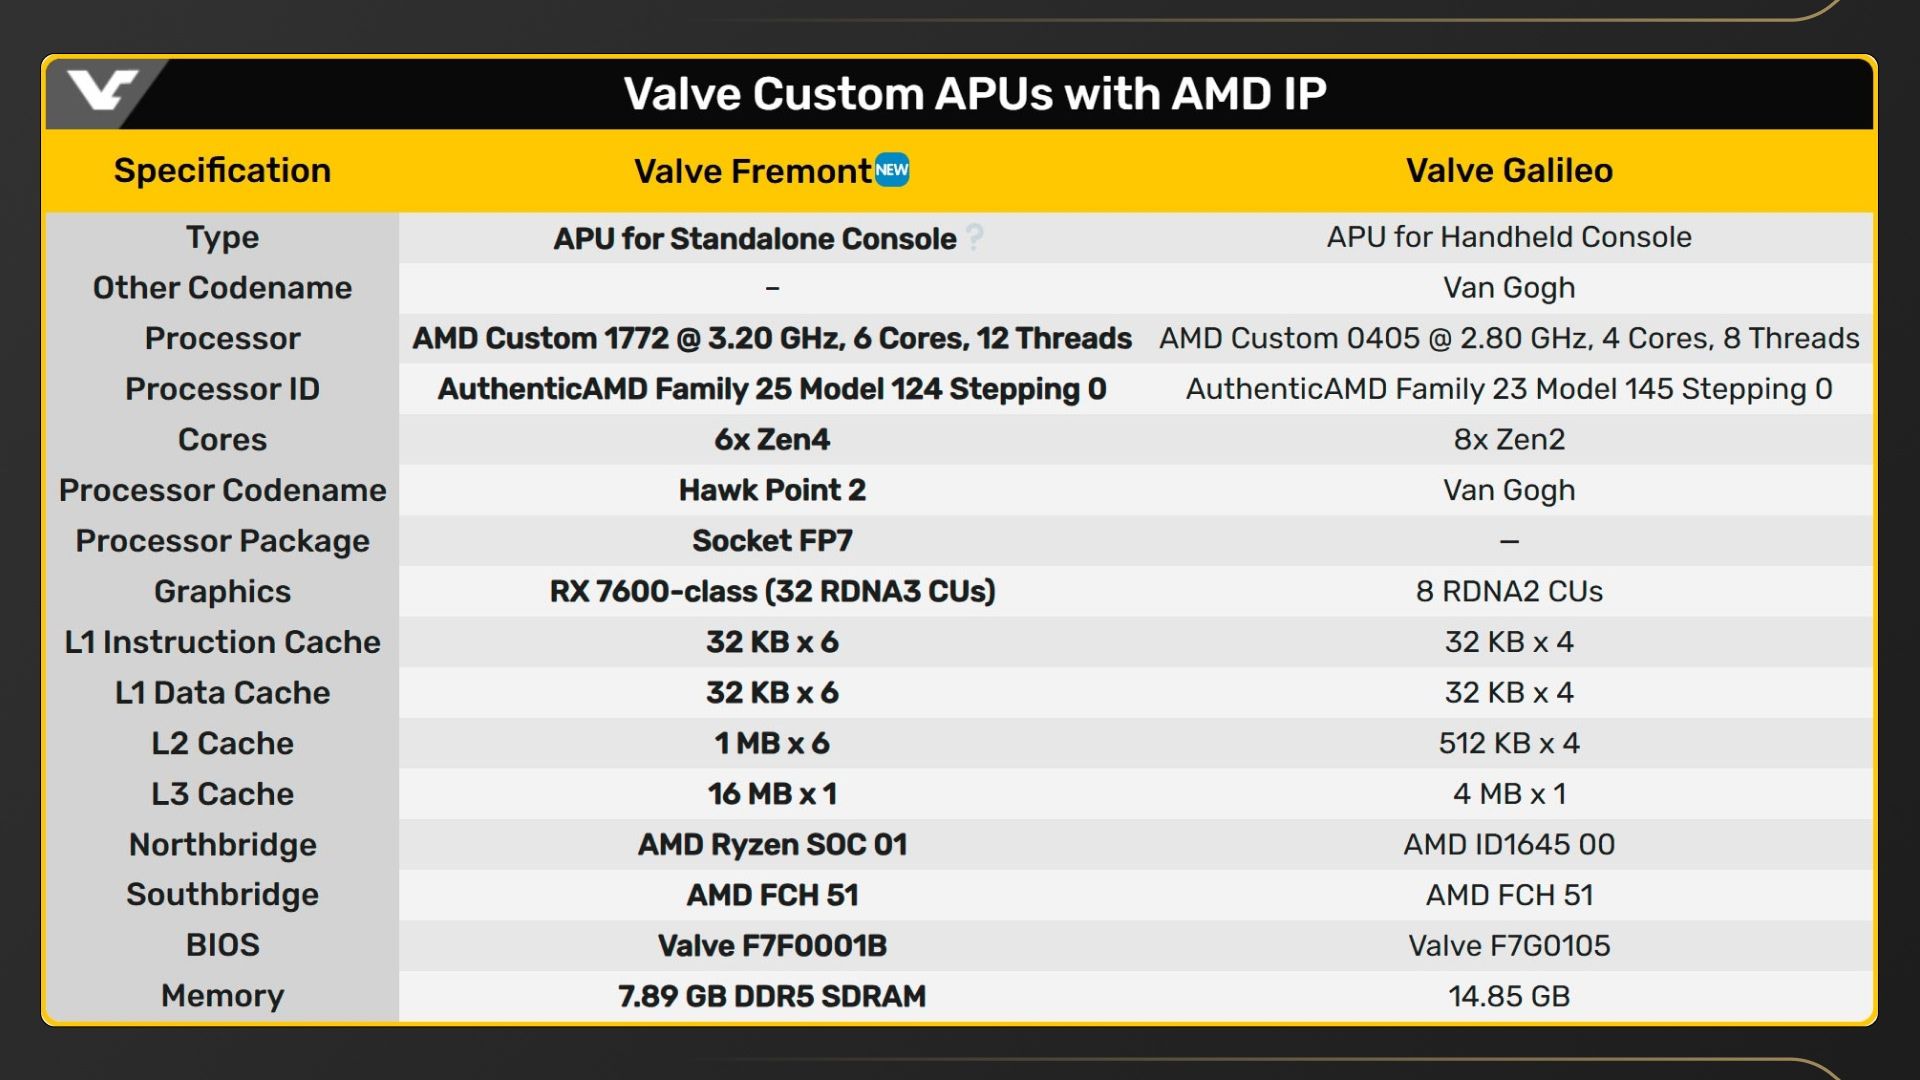Select the 'L3 Cache' row label
1920x1080 pixels.
pos(222,794)
